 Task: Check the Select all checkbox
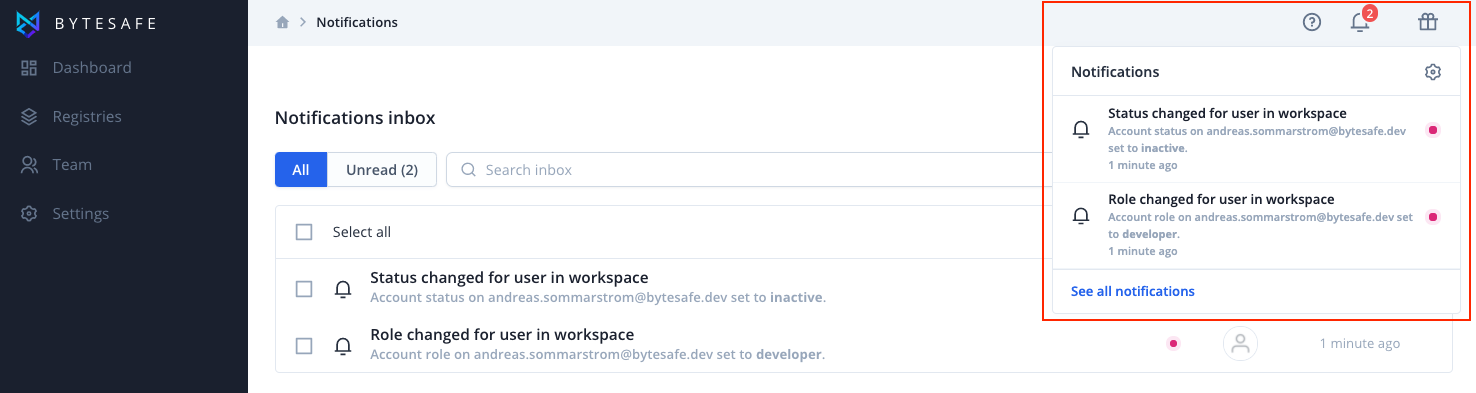(x=304, y=232)
